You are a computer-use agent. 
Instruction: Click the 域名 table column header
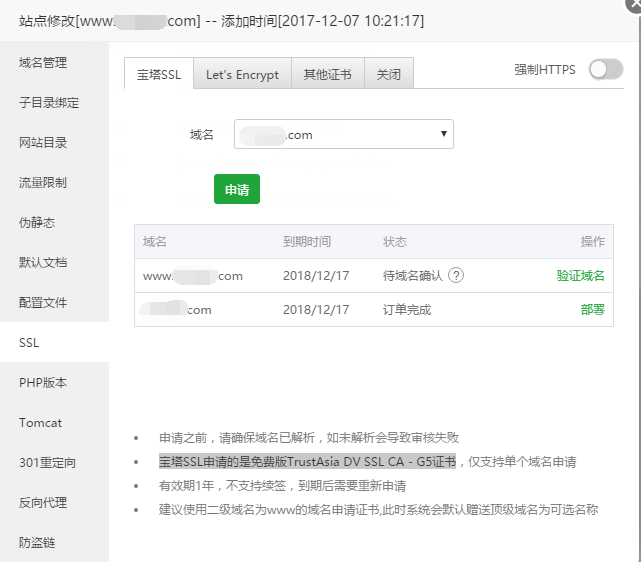(x=155, y=242)
